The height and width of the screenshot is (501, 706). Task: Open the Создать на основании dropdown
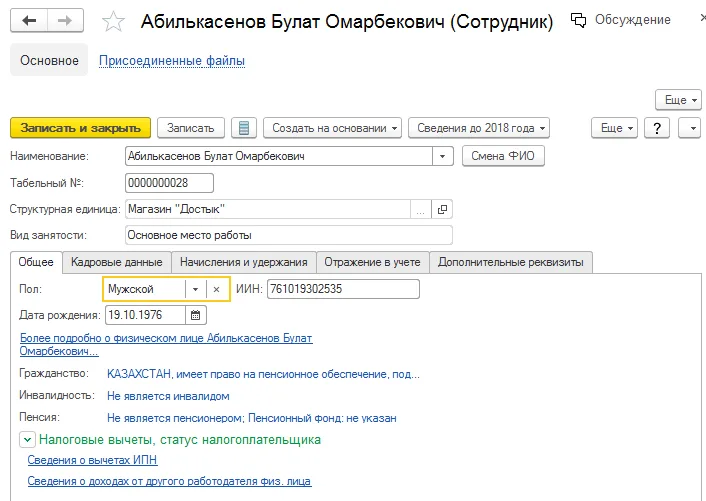(332, 128)
